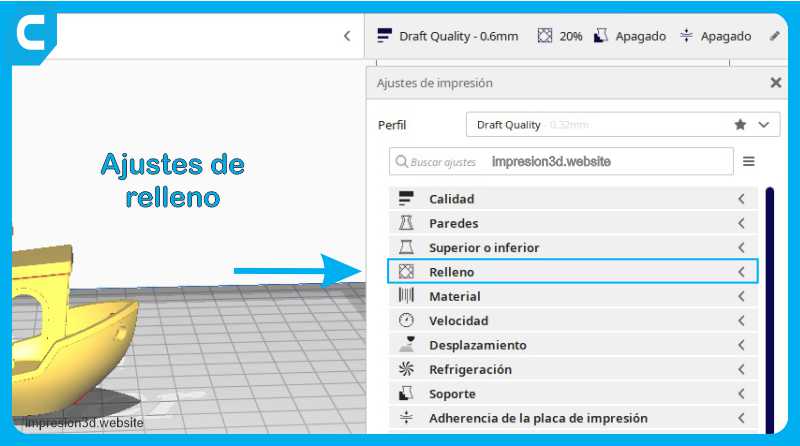Screen dimensions: 800x446
Task: Click the search magnifier icon
Action: pos(402,162)
